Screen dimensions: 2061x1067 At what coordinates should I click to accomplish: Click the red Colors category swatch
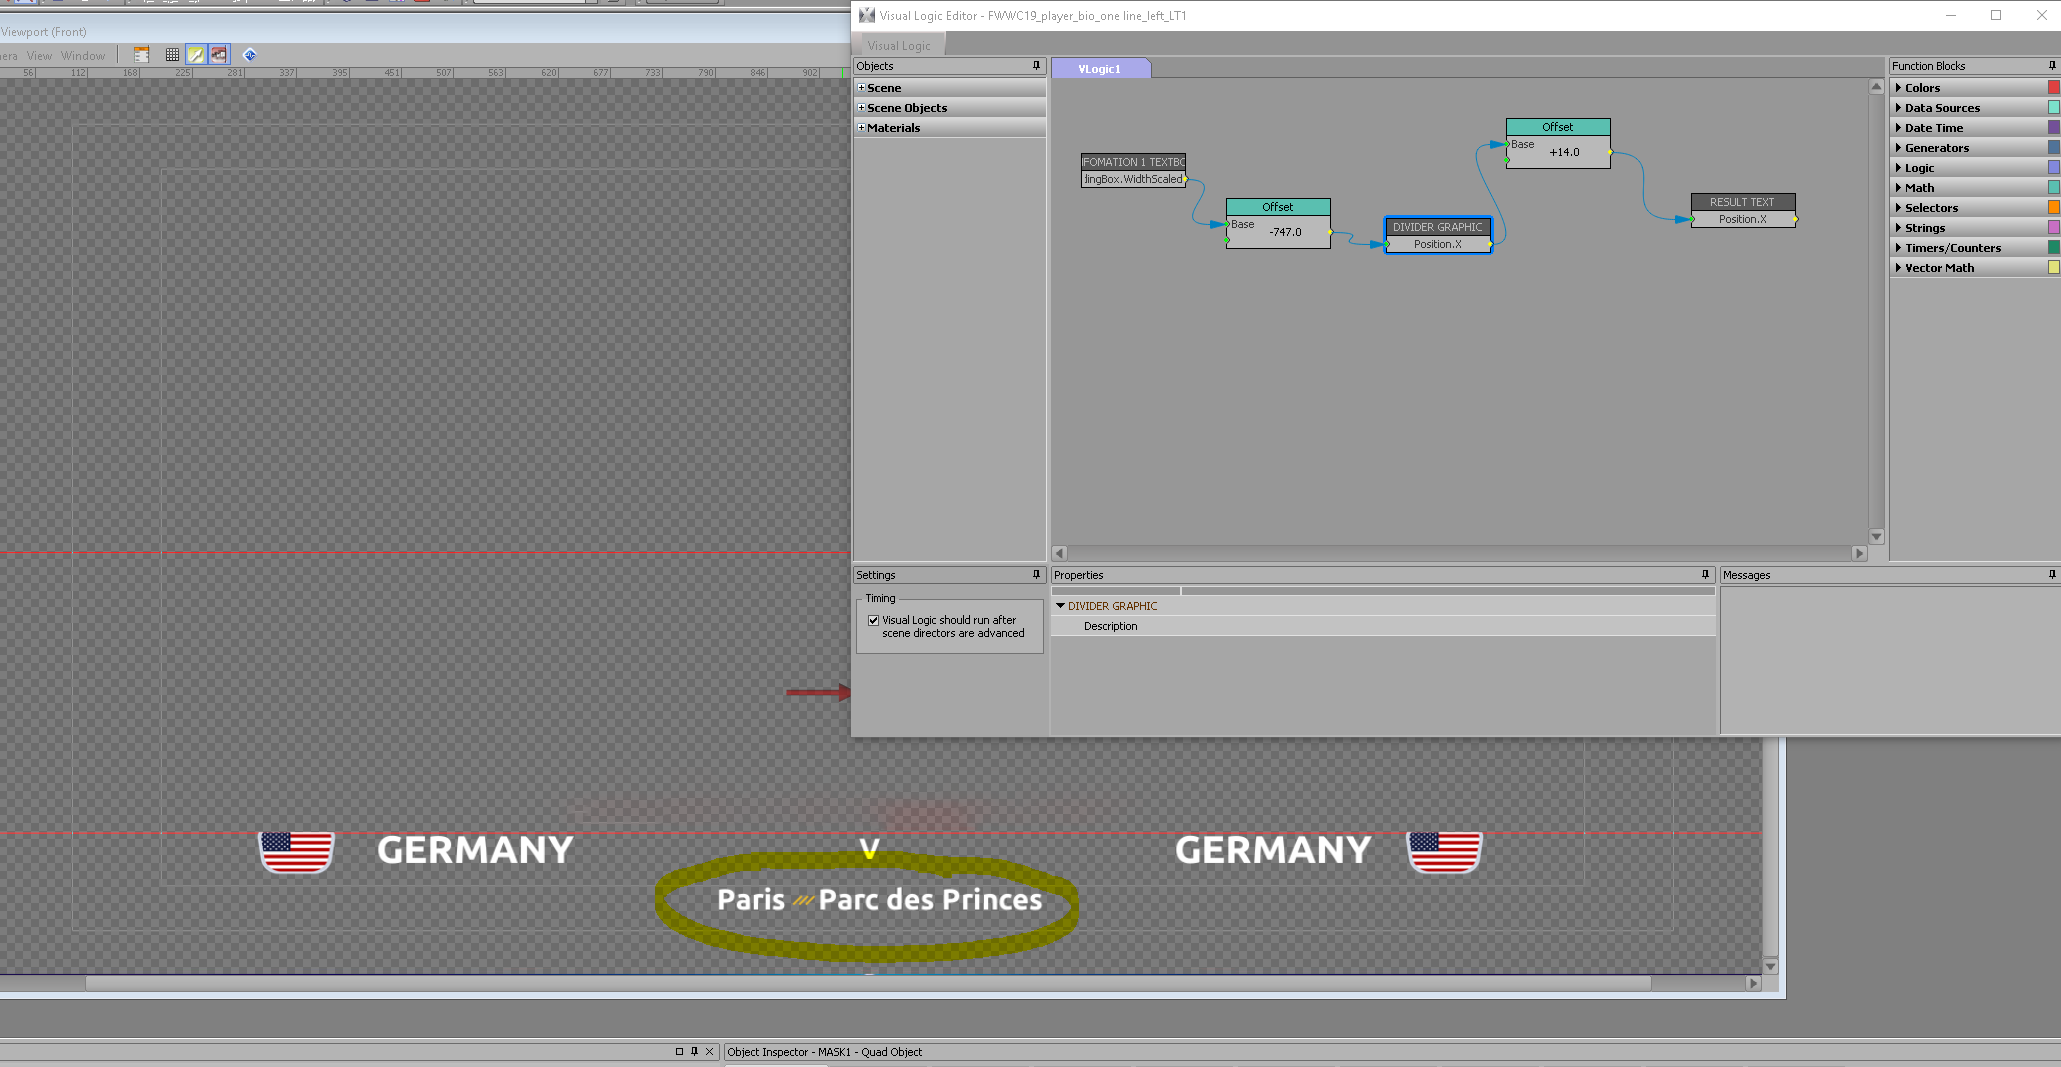click(x=2053, y=88)
